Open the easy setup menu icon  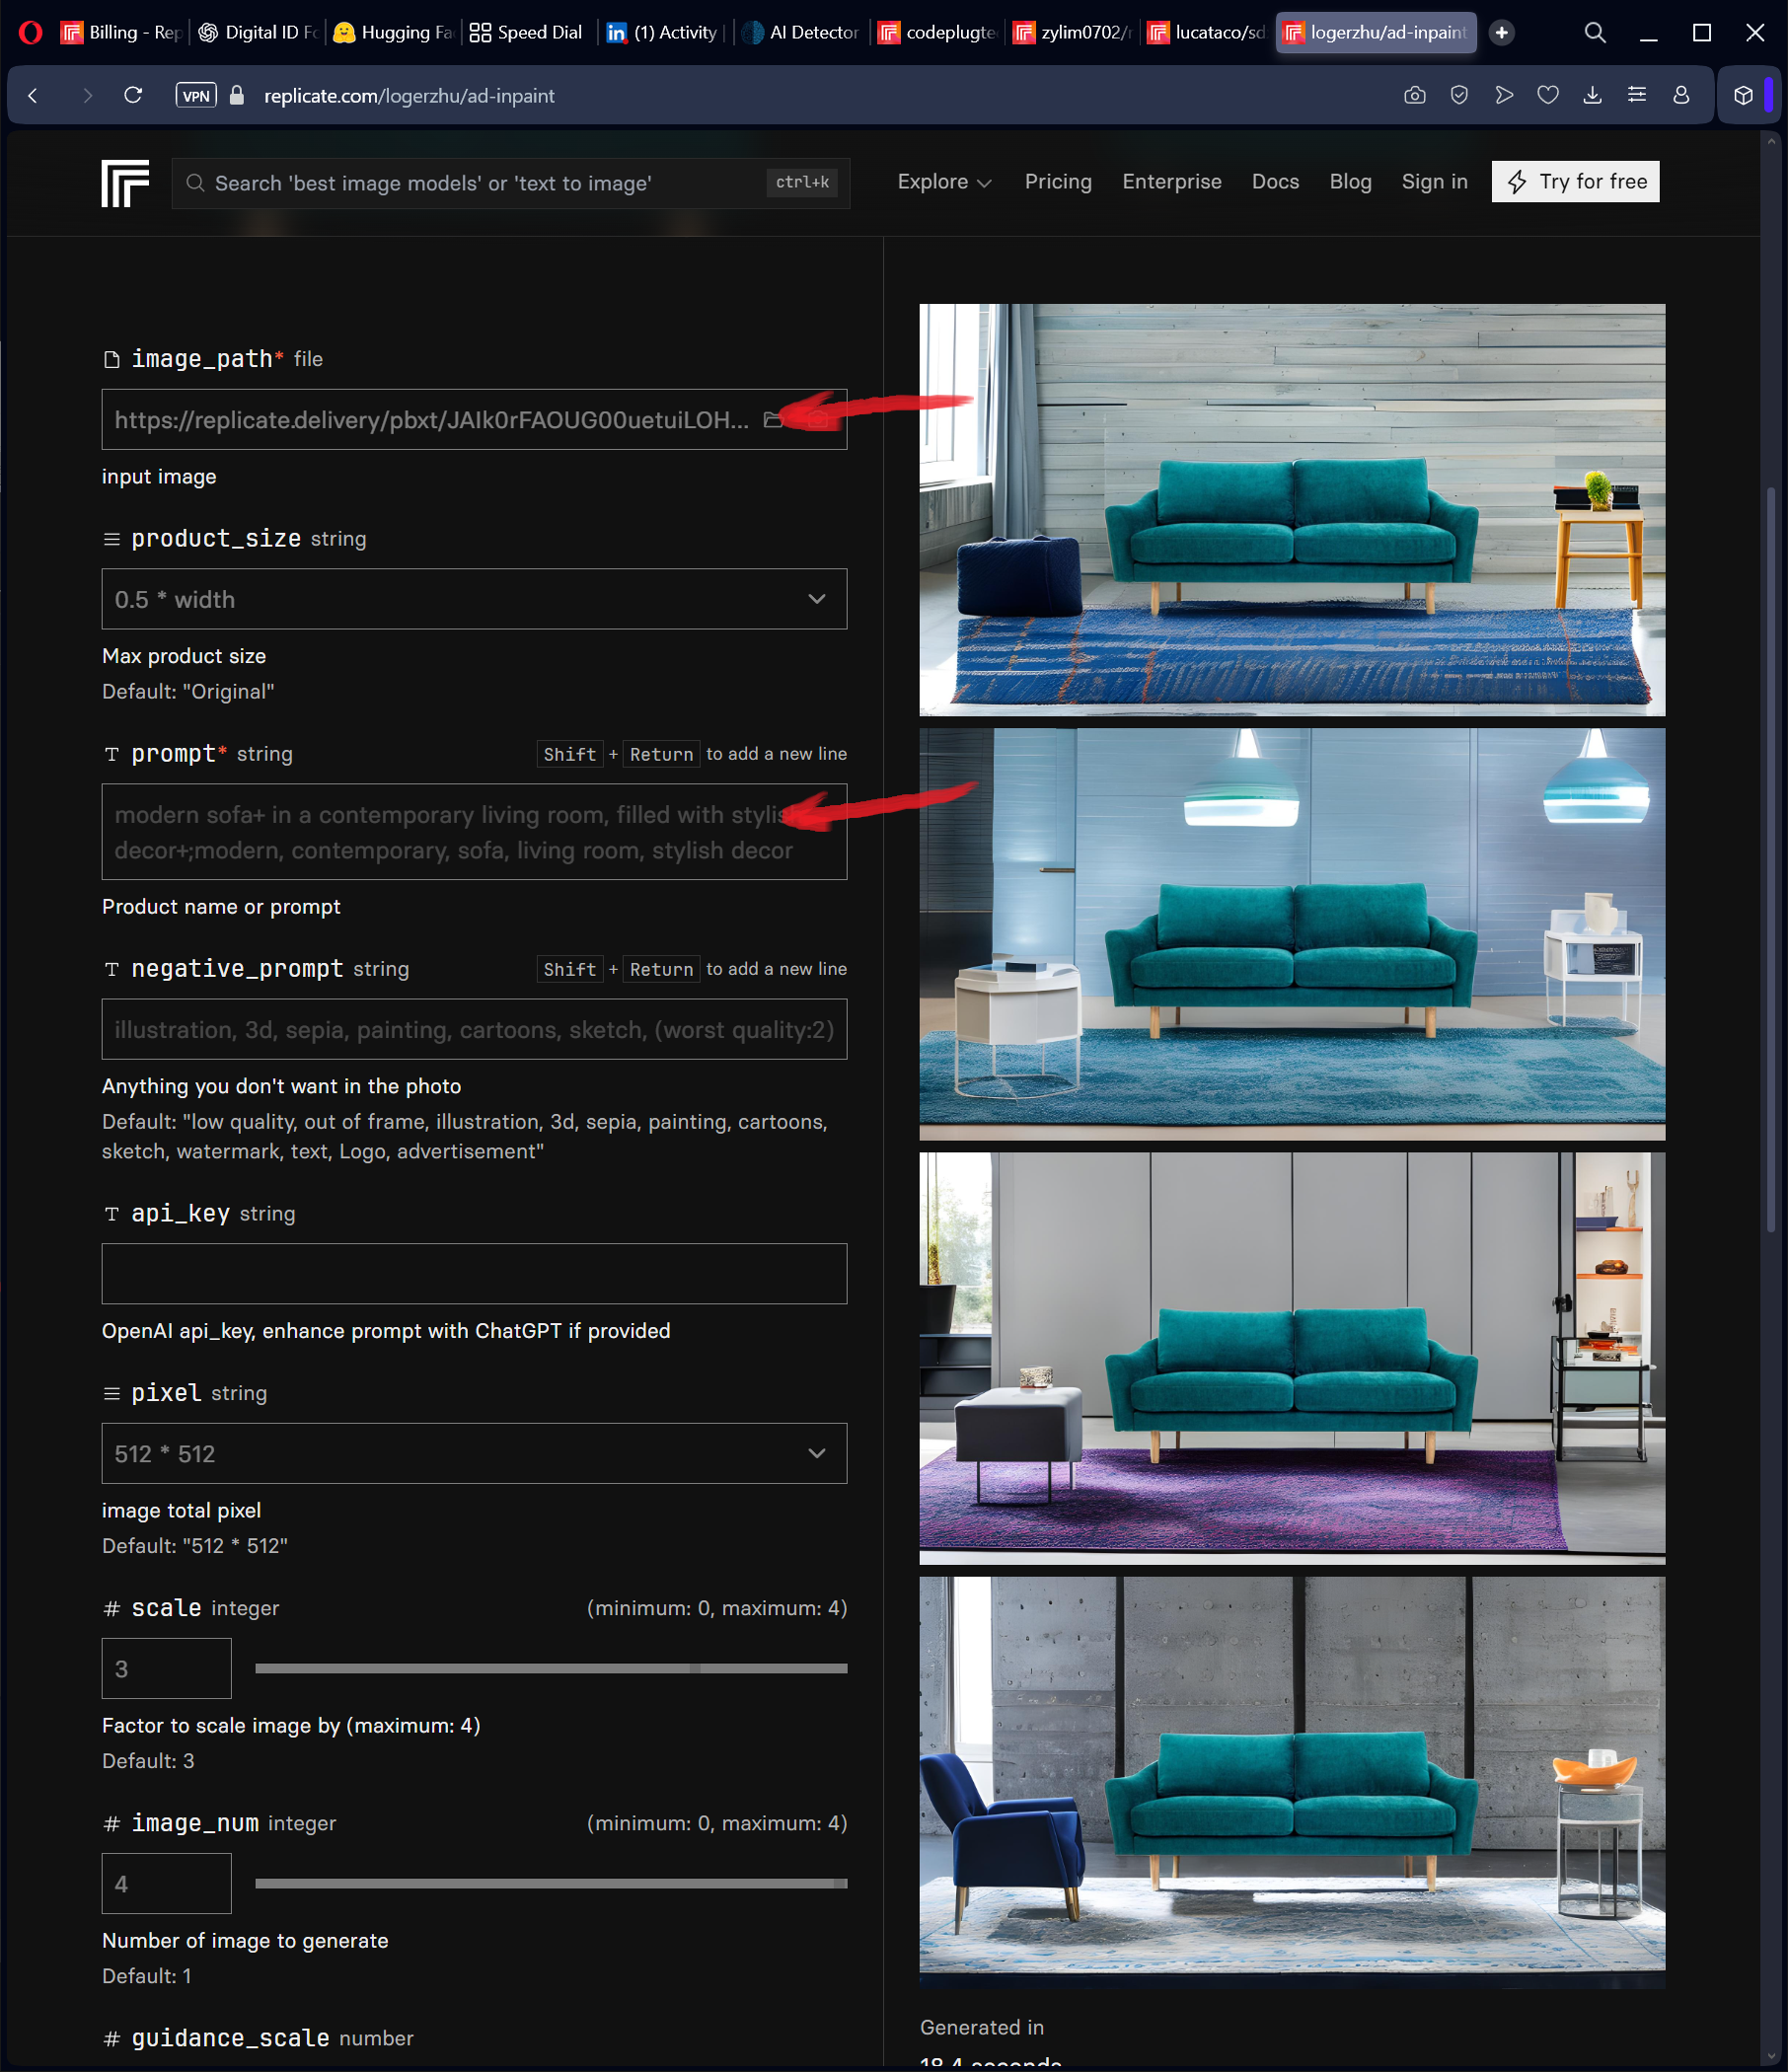click(1637, 96)
